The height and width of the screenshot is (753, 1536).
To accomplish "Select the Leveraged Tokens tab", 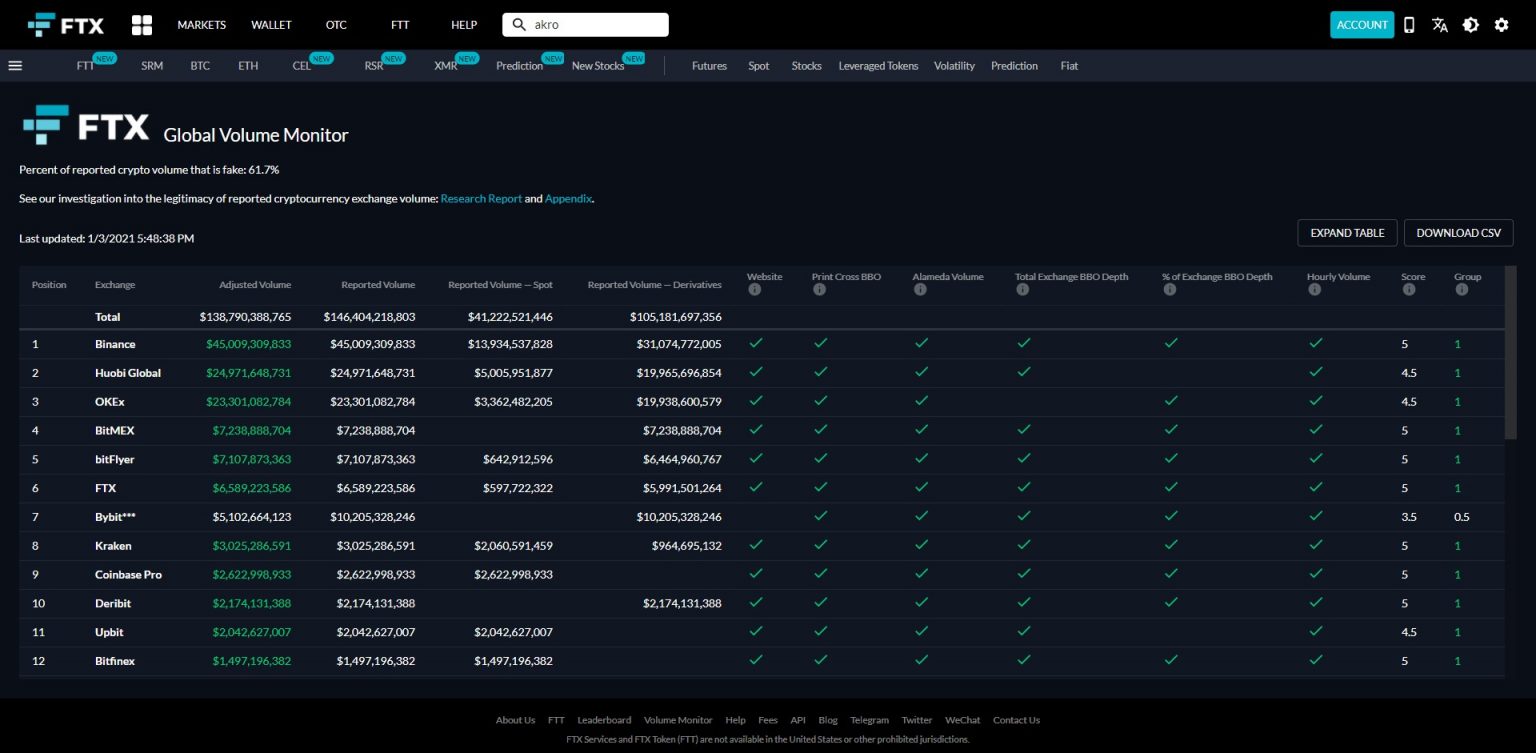I will pos(878,66).
